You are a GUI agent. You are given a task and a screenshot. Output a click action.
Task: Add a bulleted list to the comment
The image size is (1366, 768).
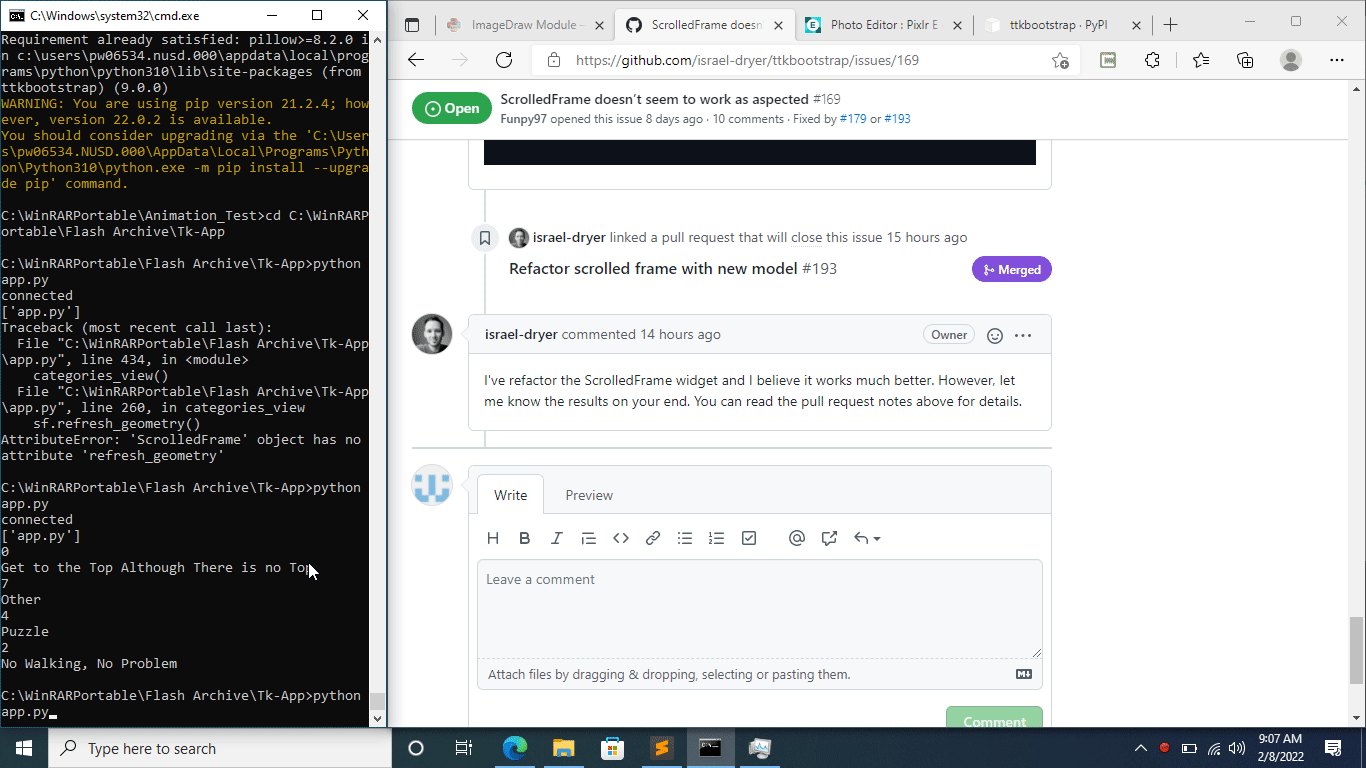[x=685, y=538]
